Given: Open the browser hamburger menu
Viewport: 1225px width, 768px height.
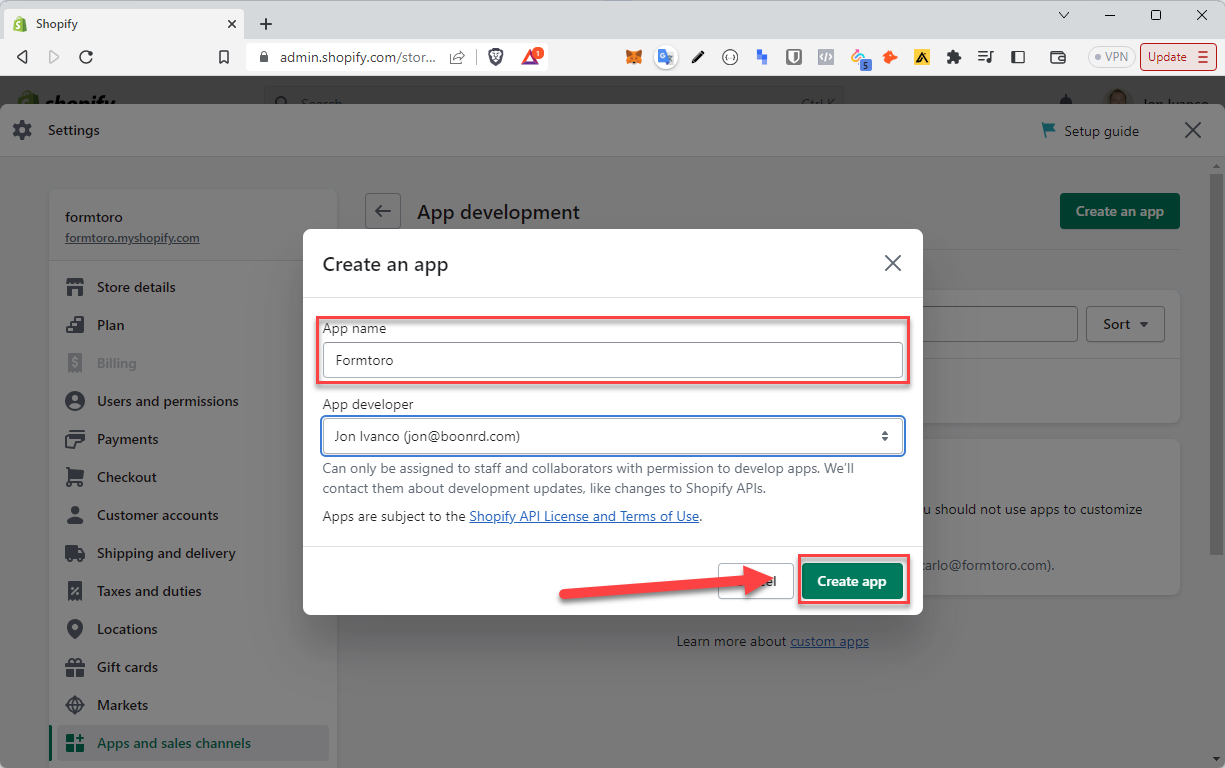Looking at the screenshot, I should click(x=1202, y=57).
